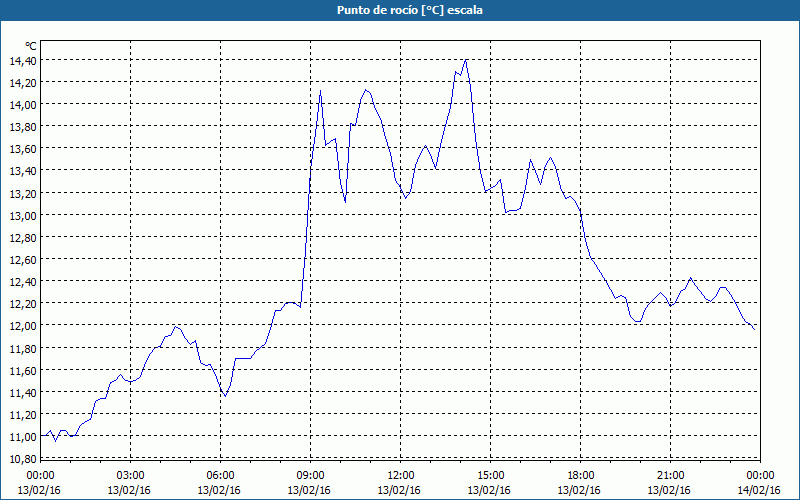Click the 12:00 time axis label

[x=401, y=476]
